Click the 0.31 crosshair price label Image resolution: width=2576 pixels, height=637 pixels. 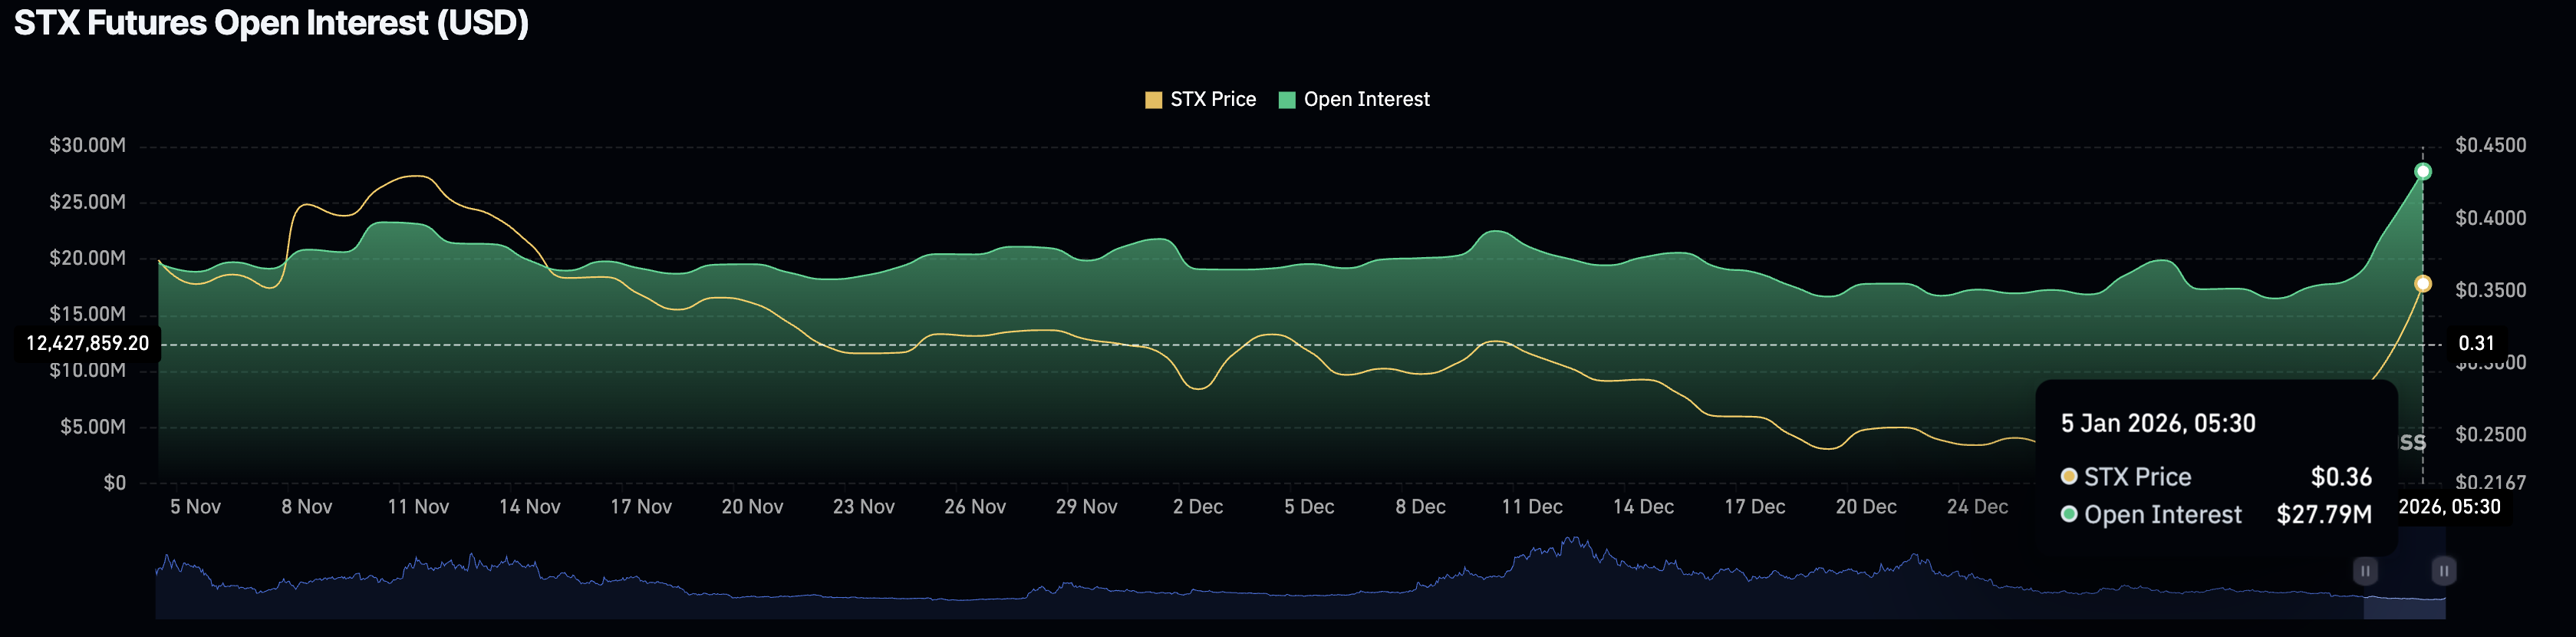[x=2476, y=344]
